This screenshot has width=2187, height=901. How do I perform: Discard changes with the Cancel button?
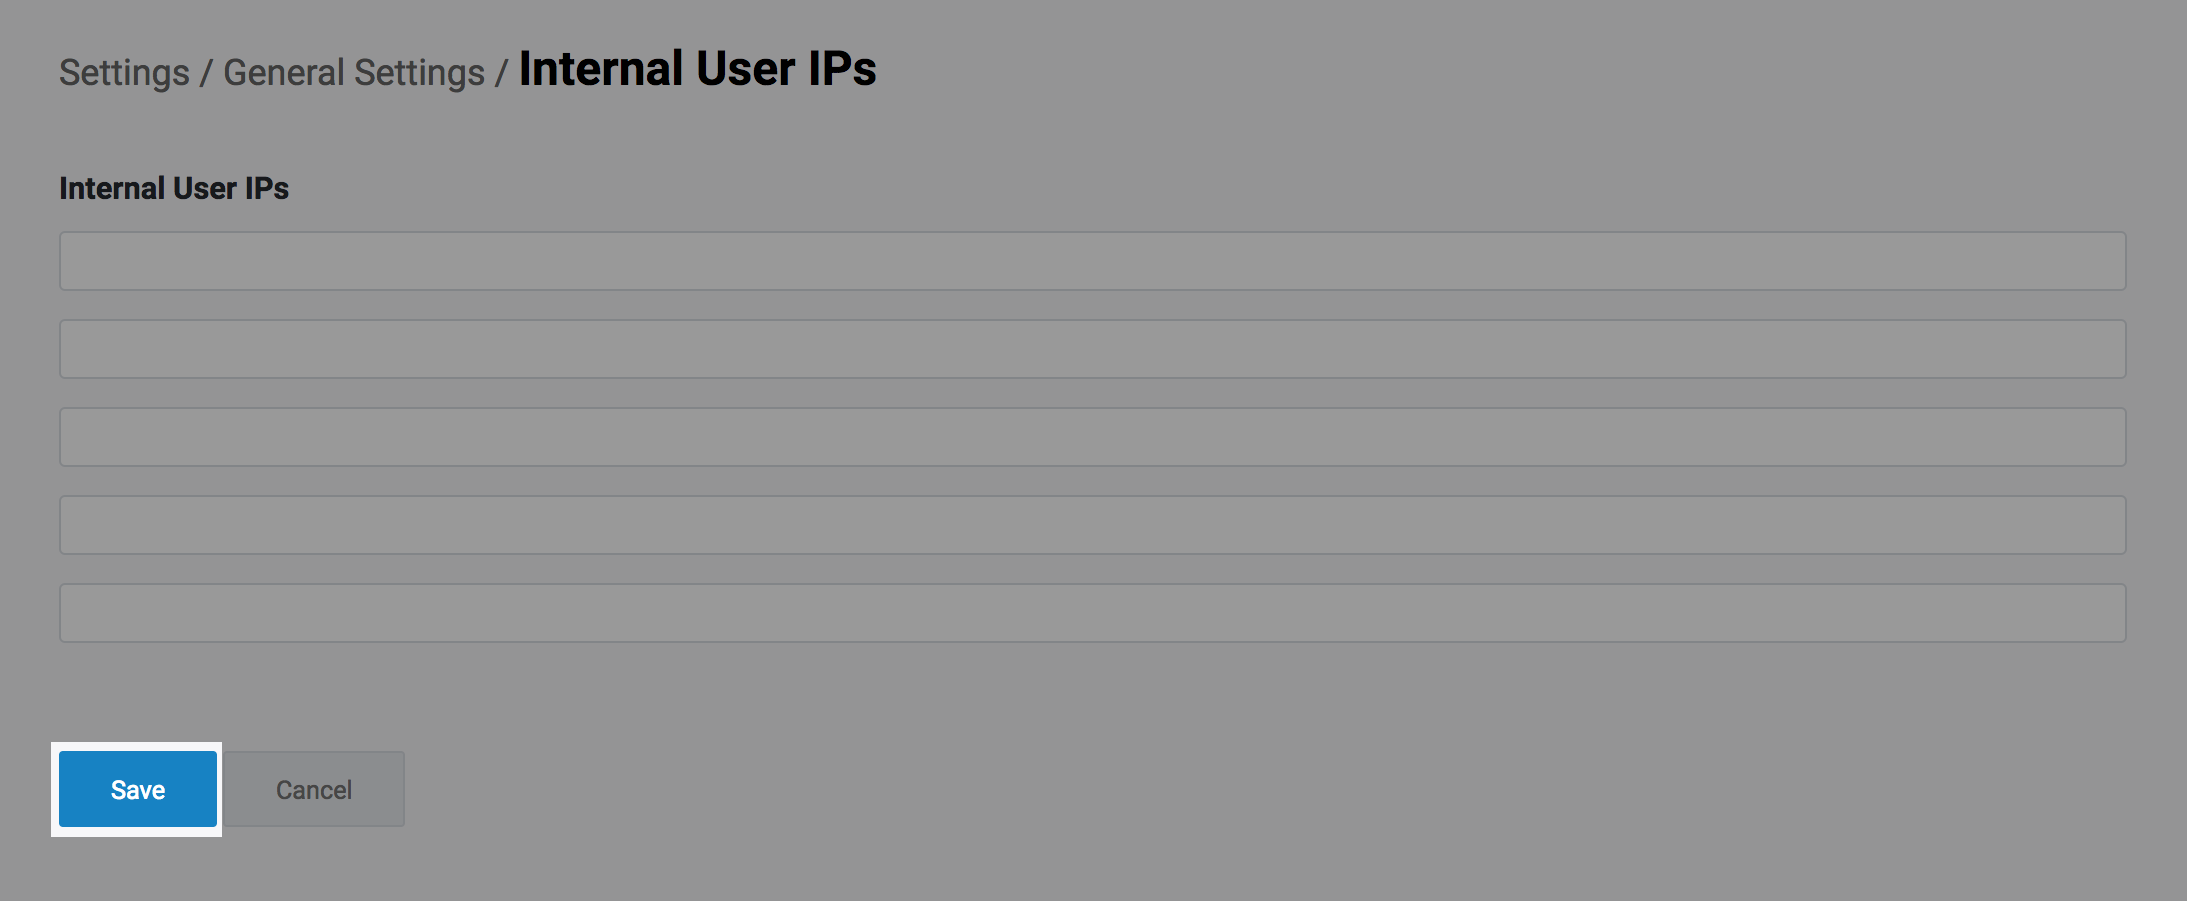click(x=314, y=789)
